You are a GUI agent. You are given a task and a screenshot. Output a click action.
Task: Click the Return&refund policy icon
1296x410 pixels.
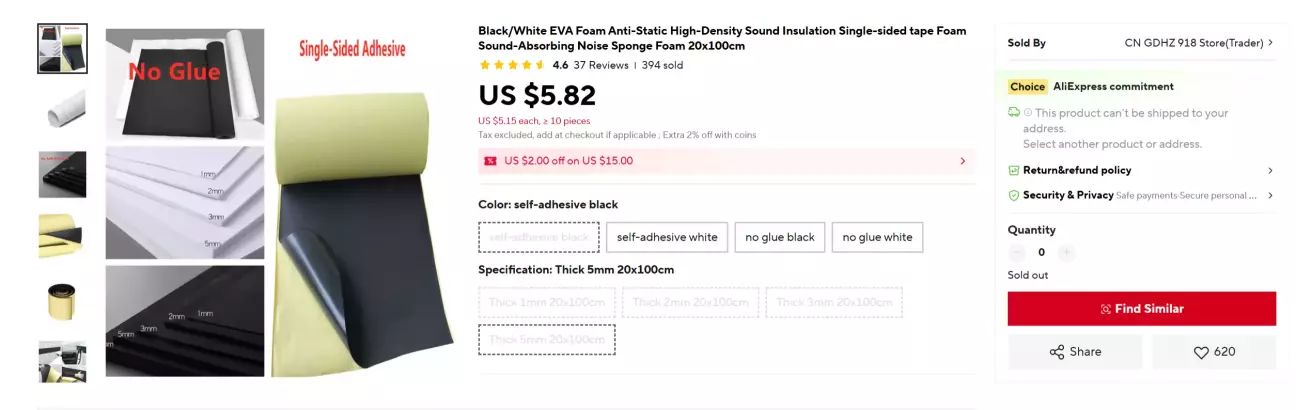click(x=1014, y=171)
